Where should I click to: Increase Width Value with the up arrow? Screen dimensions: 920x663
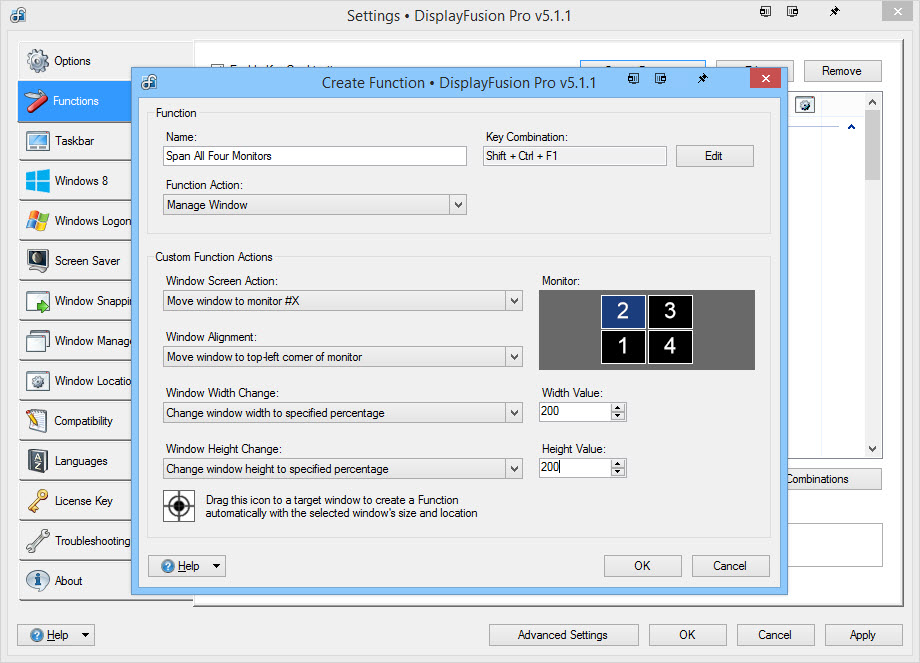click(x=618, y=408)
